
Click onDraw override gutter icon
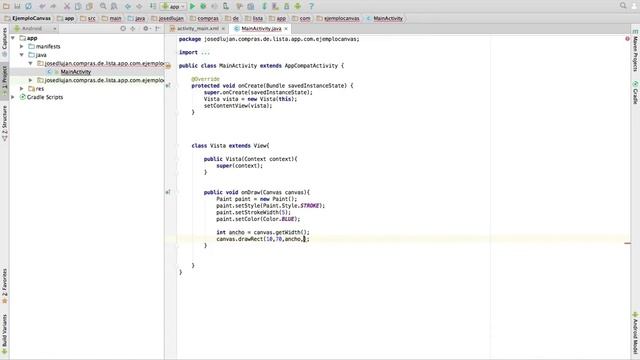click(x=168, y=192)
